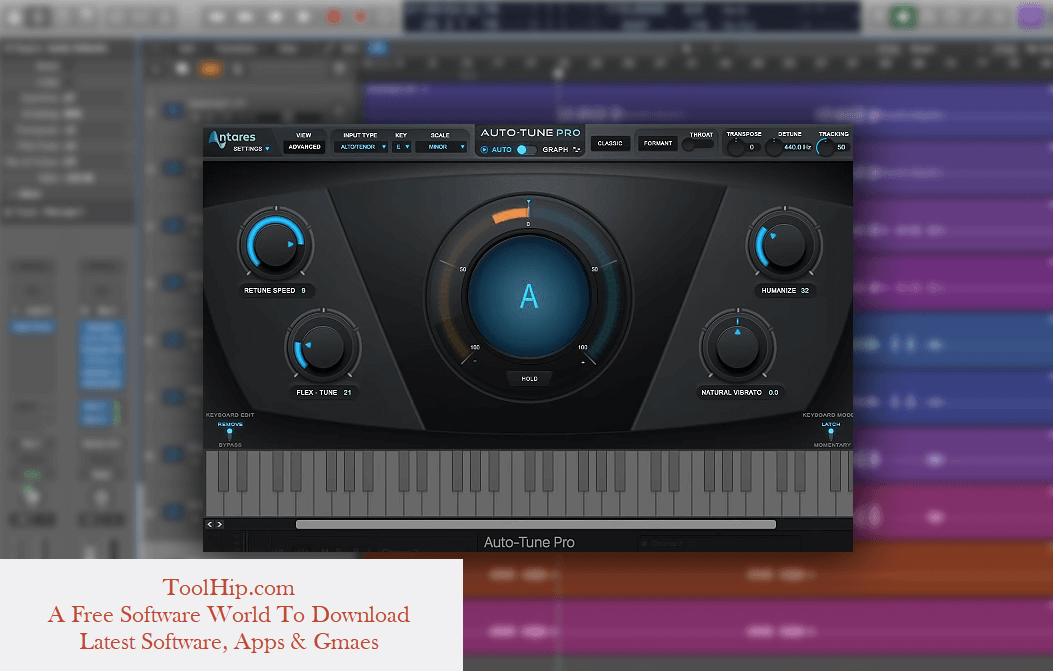Click the Natural Vibrato knob
Image resolution: width=1053 pixels, height=671 pixels.
tap(737, 347)
